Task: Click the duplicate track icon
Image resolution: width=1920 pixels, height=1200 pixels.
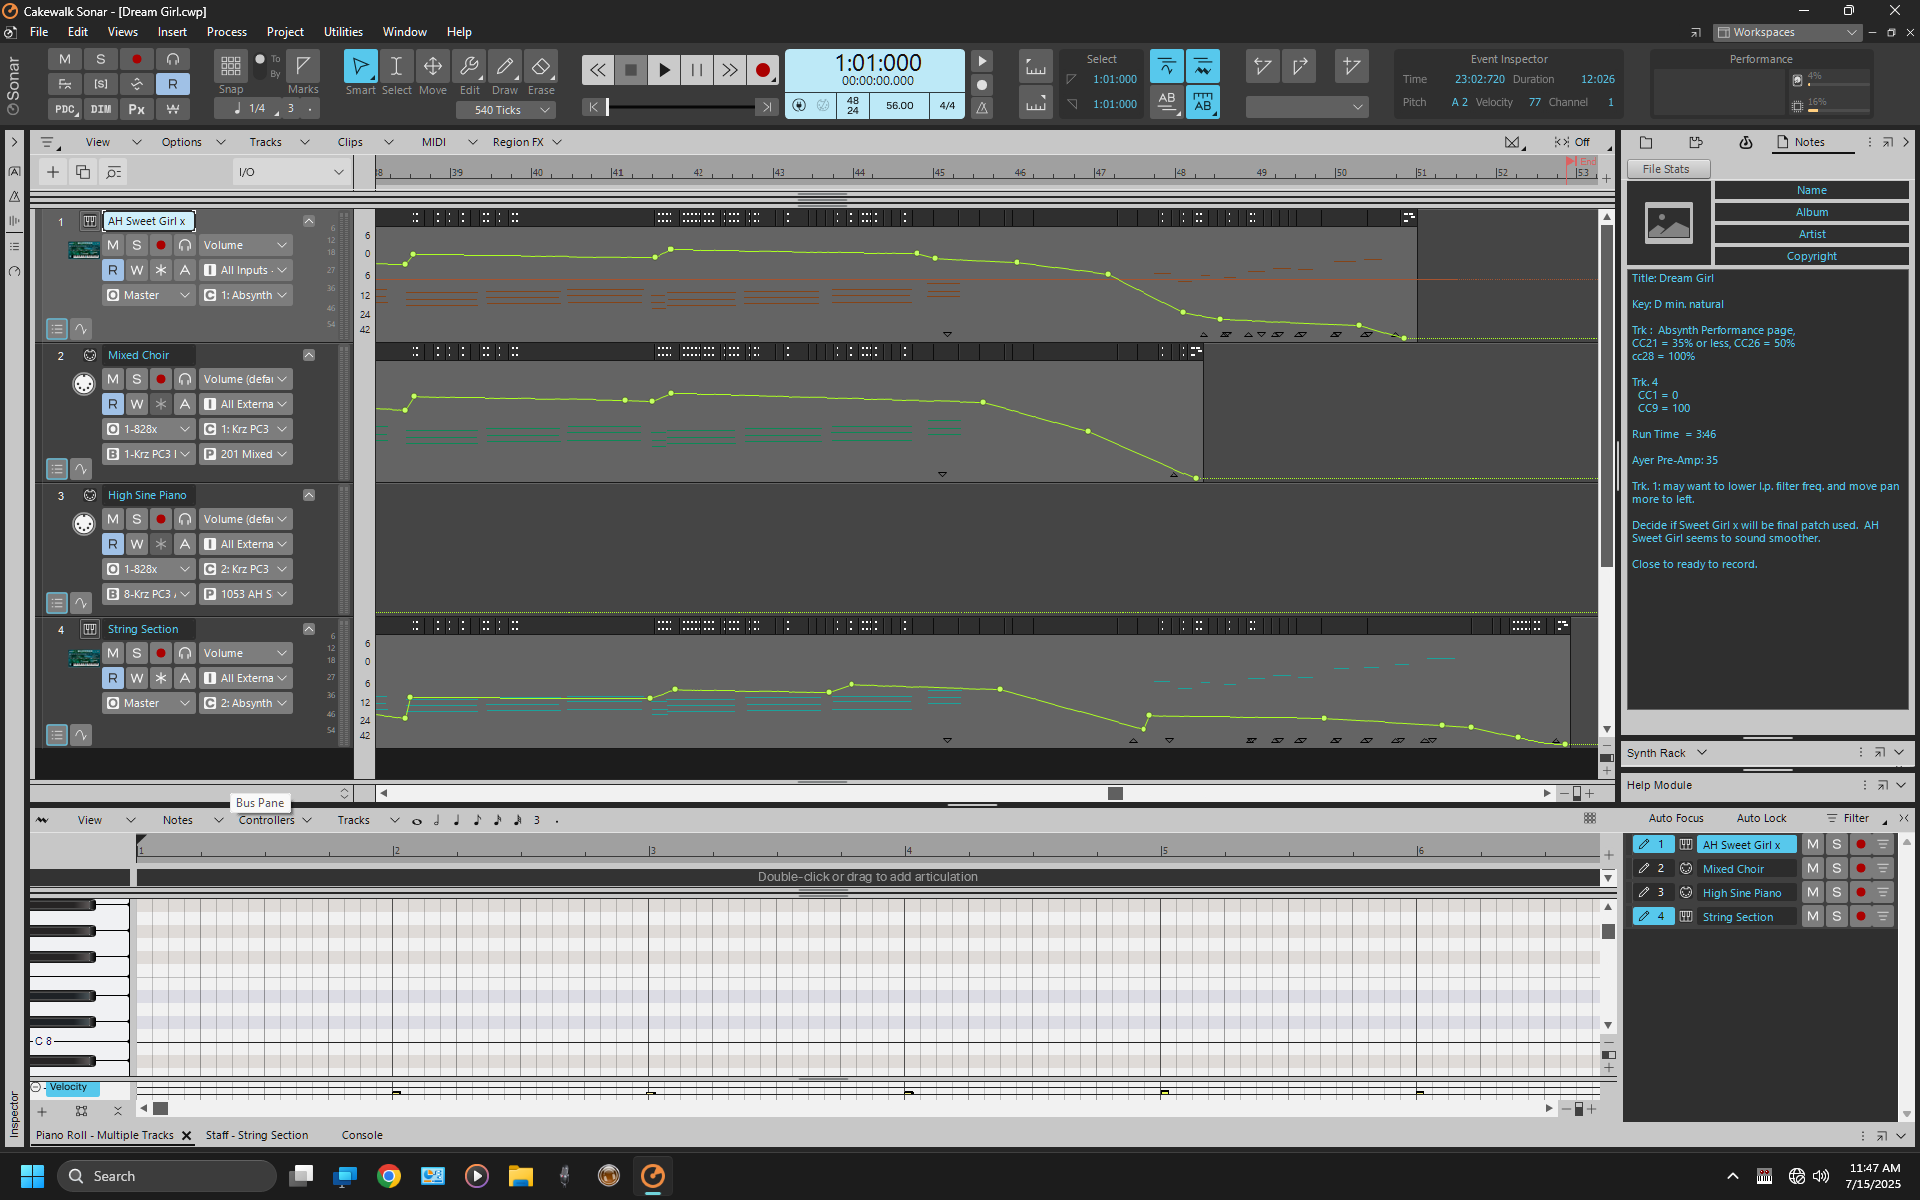Action: point(83,172)
